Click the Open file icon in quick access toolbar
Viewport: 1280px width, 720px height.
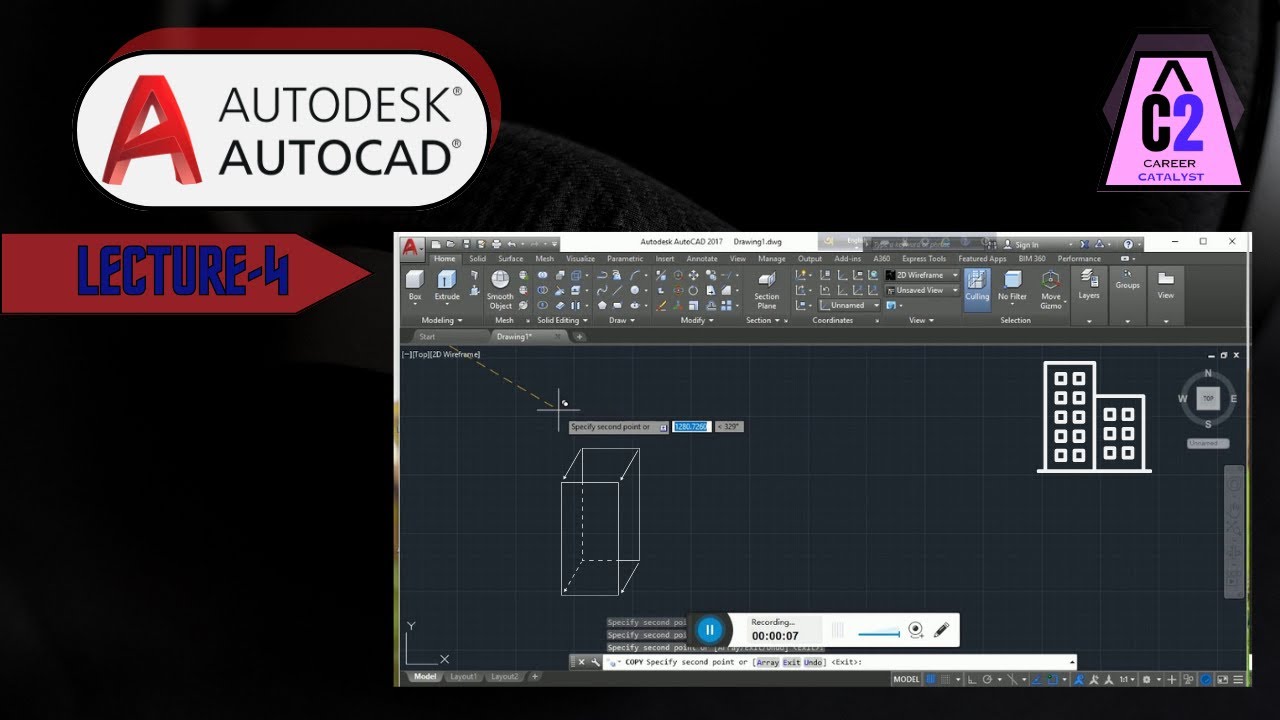click(x=450, y=244)
